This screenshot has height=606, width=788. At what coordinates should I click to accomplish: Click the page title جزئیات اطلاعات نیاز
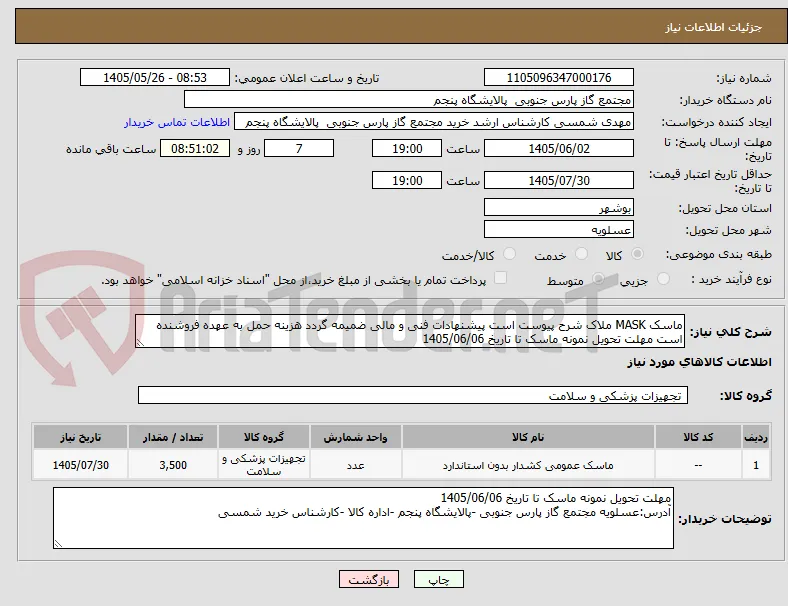(x=714, y=27)
